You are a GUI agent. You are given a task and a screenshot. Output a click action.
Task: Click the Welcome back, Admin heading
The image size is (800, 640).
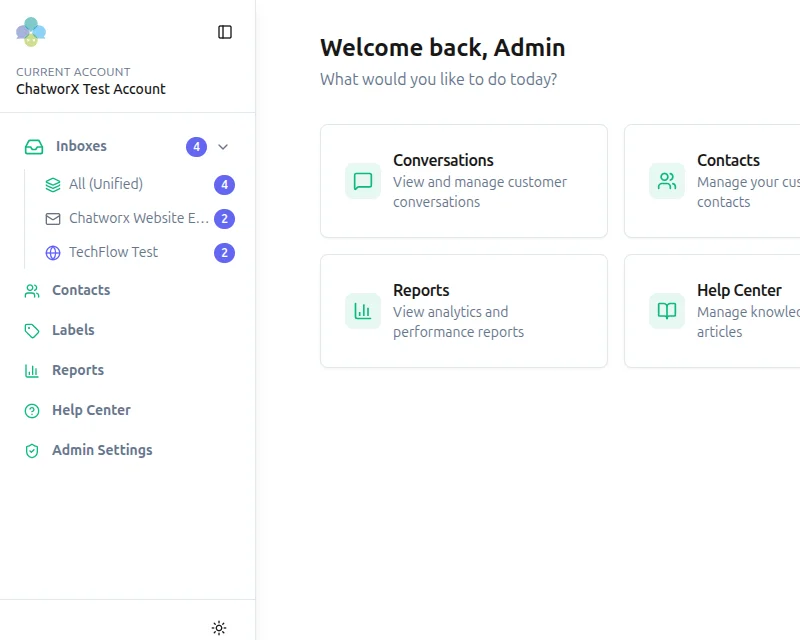[442, 48]
